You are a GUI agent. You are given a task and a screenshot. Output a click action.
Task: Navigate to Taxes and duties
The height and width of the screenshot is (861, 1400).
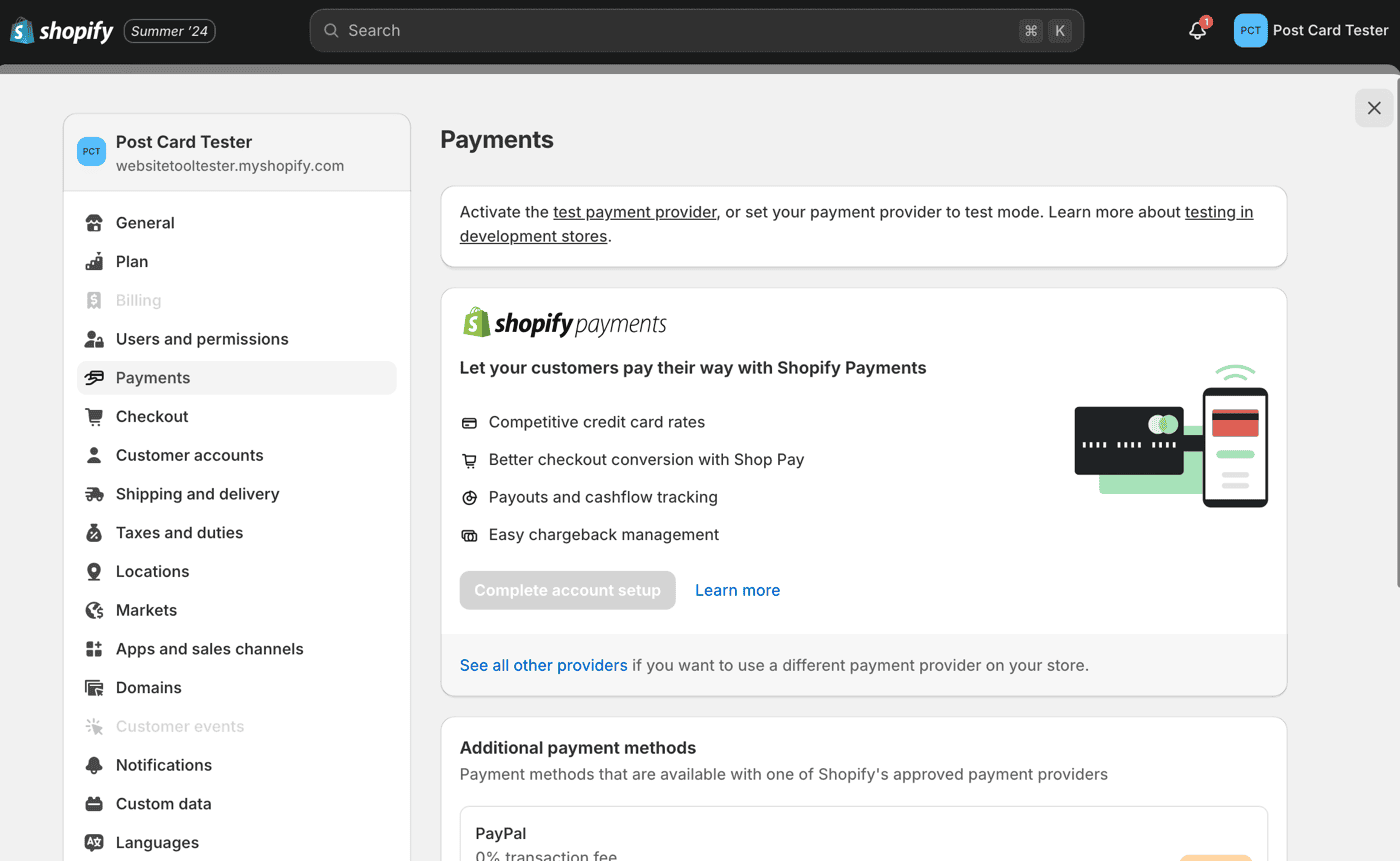pyautogui.click(x=237, y=533)
